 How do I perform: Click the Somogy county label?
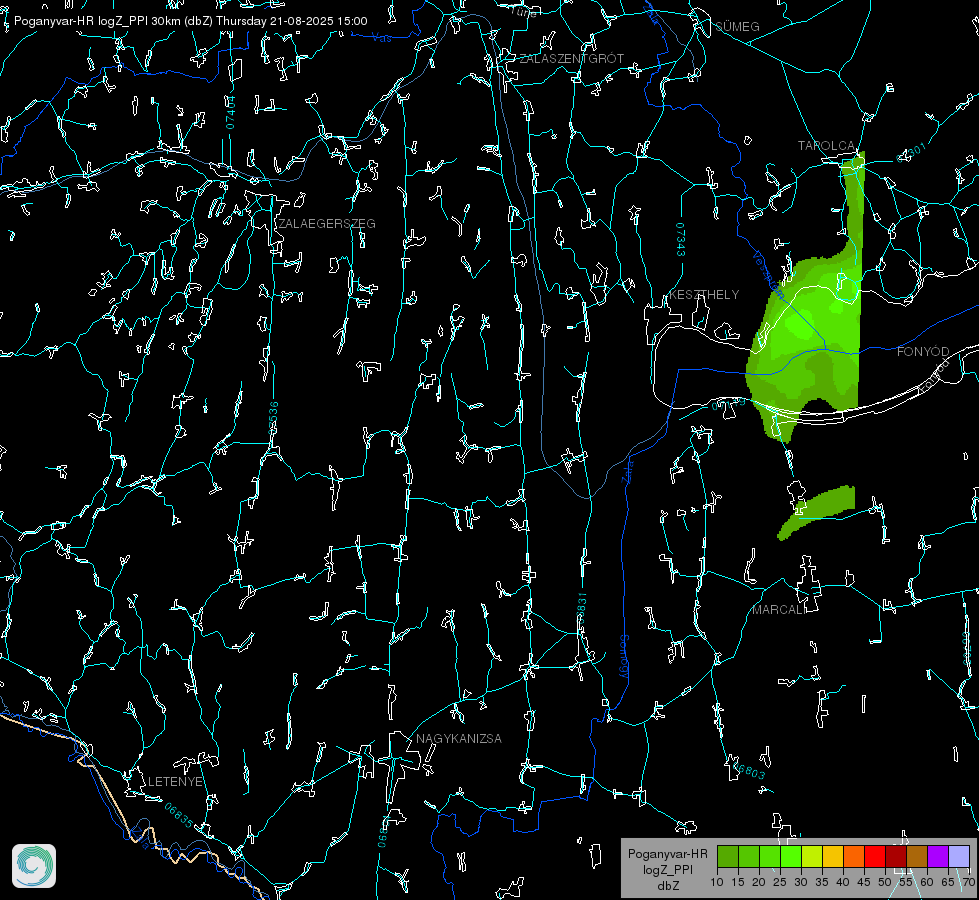[x=624, y=657]
